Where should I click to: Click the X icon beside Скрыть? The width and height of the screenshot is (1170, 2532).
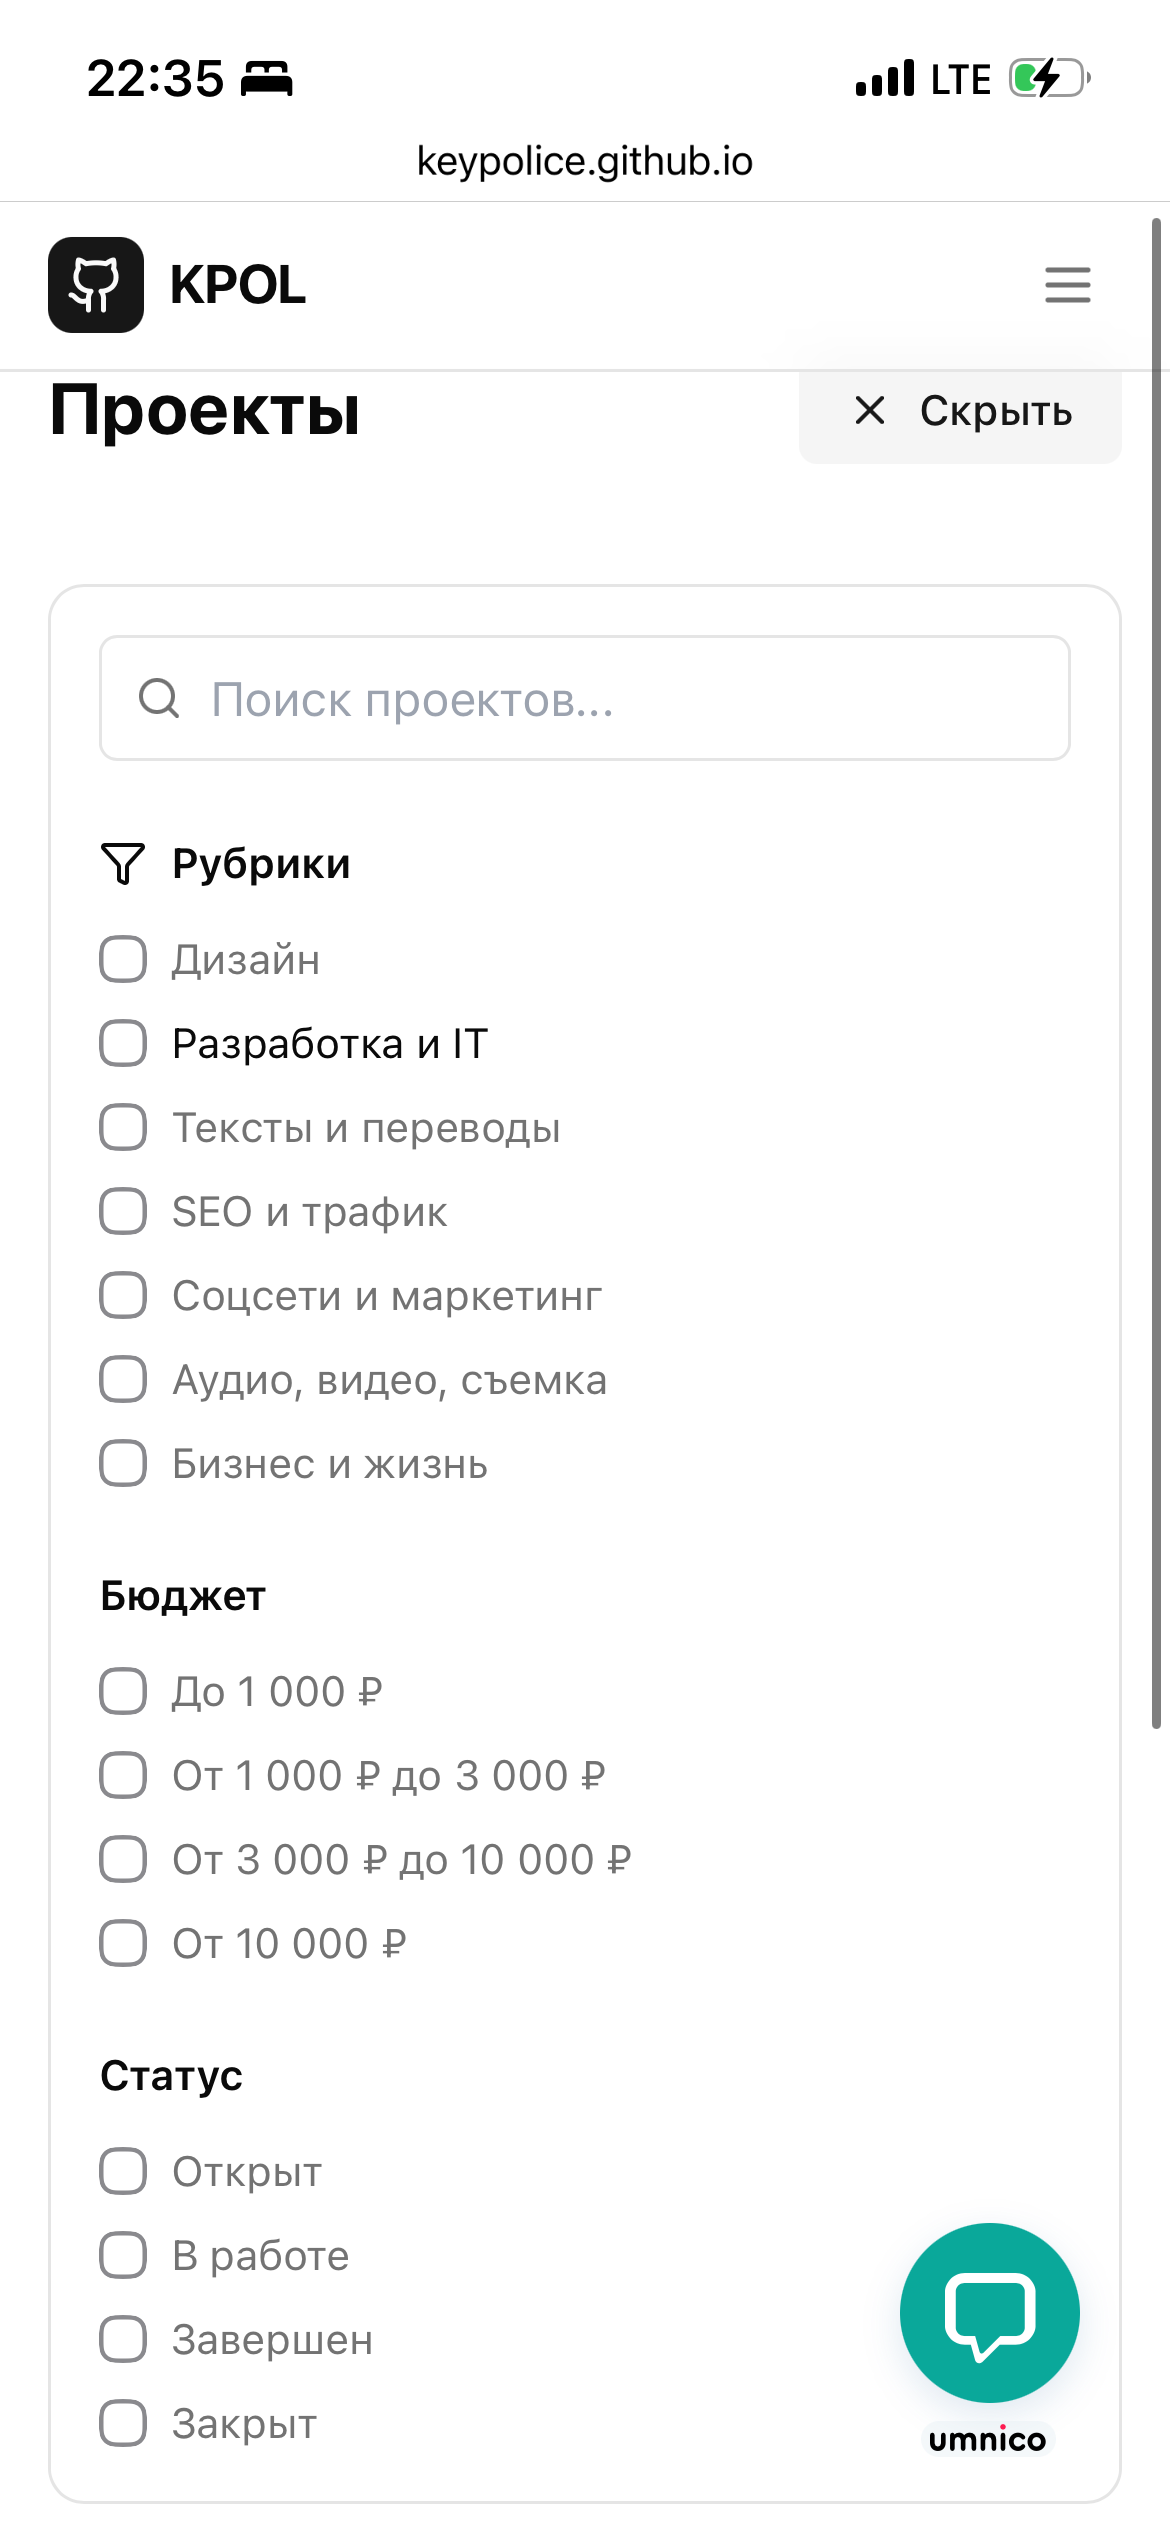871,412
